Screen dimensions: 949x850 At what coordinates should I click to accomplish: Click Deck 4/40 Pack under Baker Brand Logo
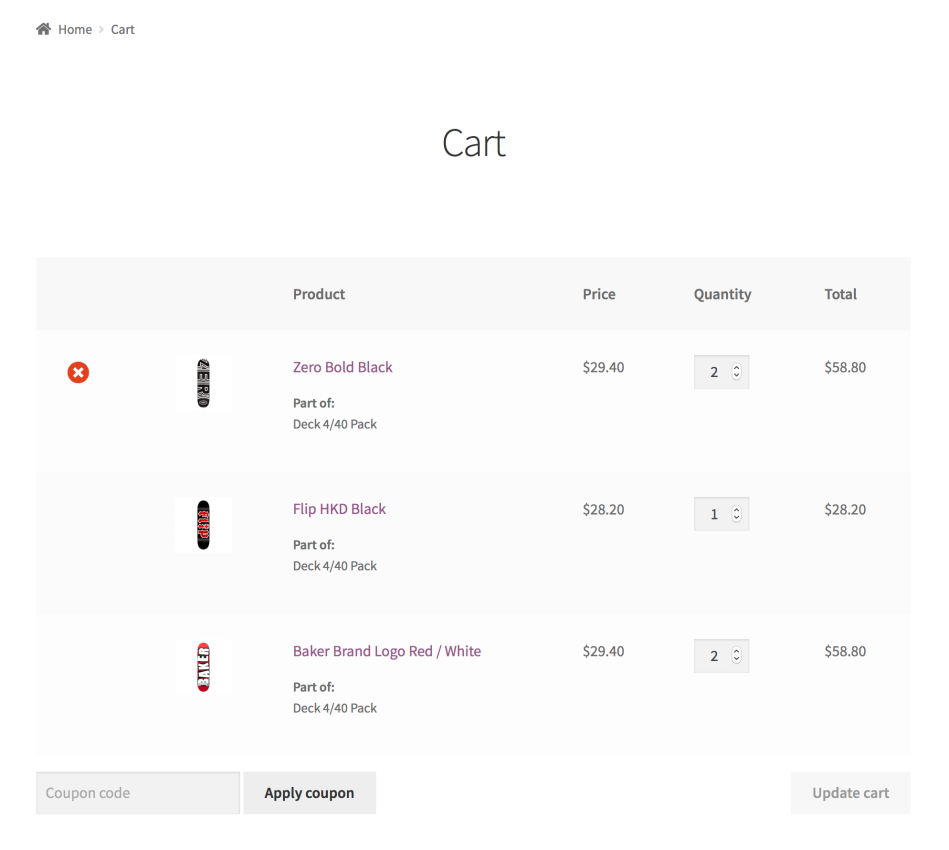(x=335, y=708)
